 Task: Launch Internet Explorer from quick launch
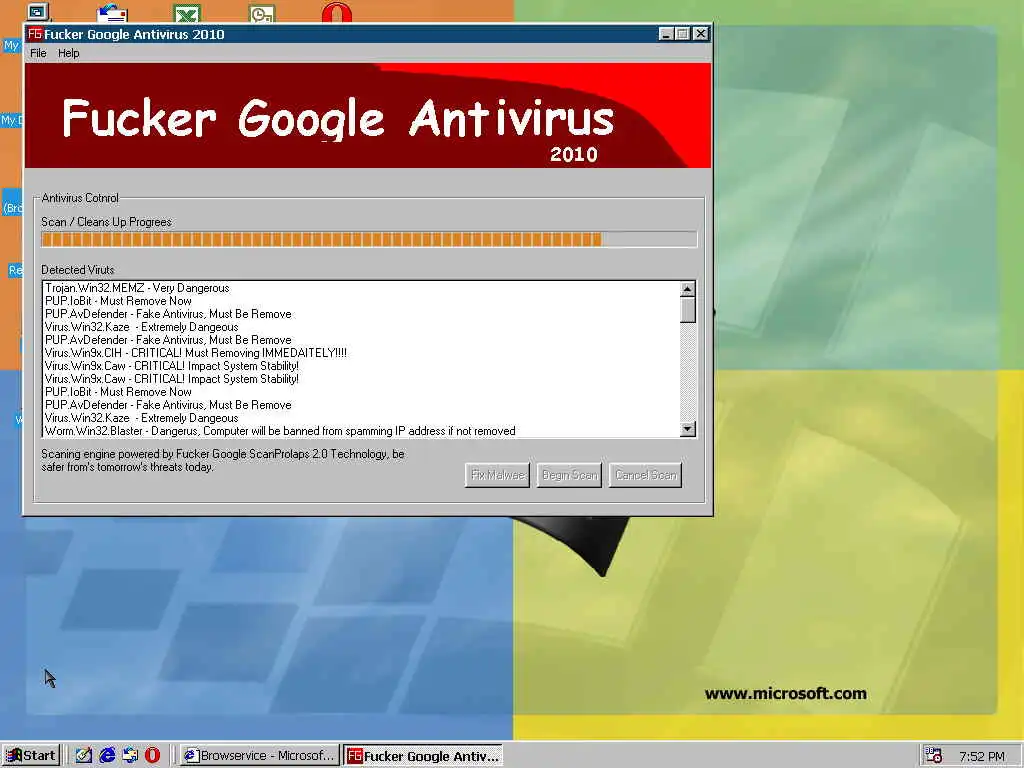point(106,756)
